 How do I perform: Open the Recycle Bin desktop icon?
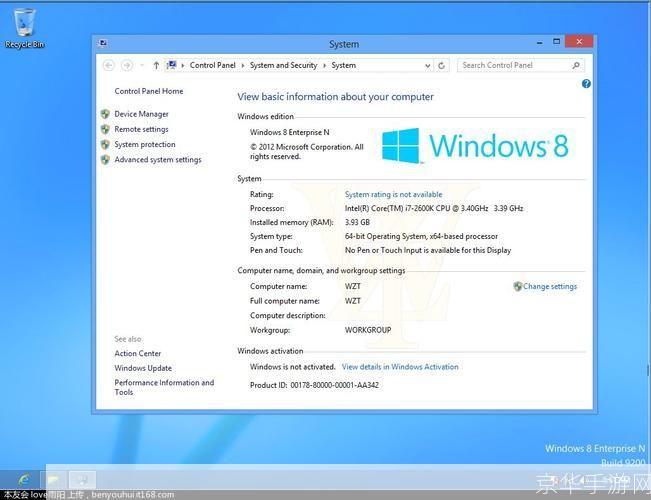(x=24, y=28)
